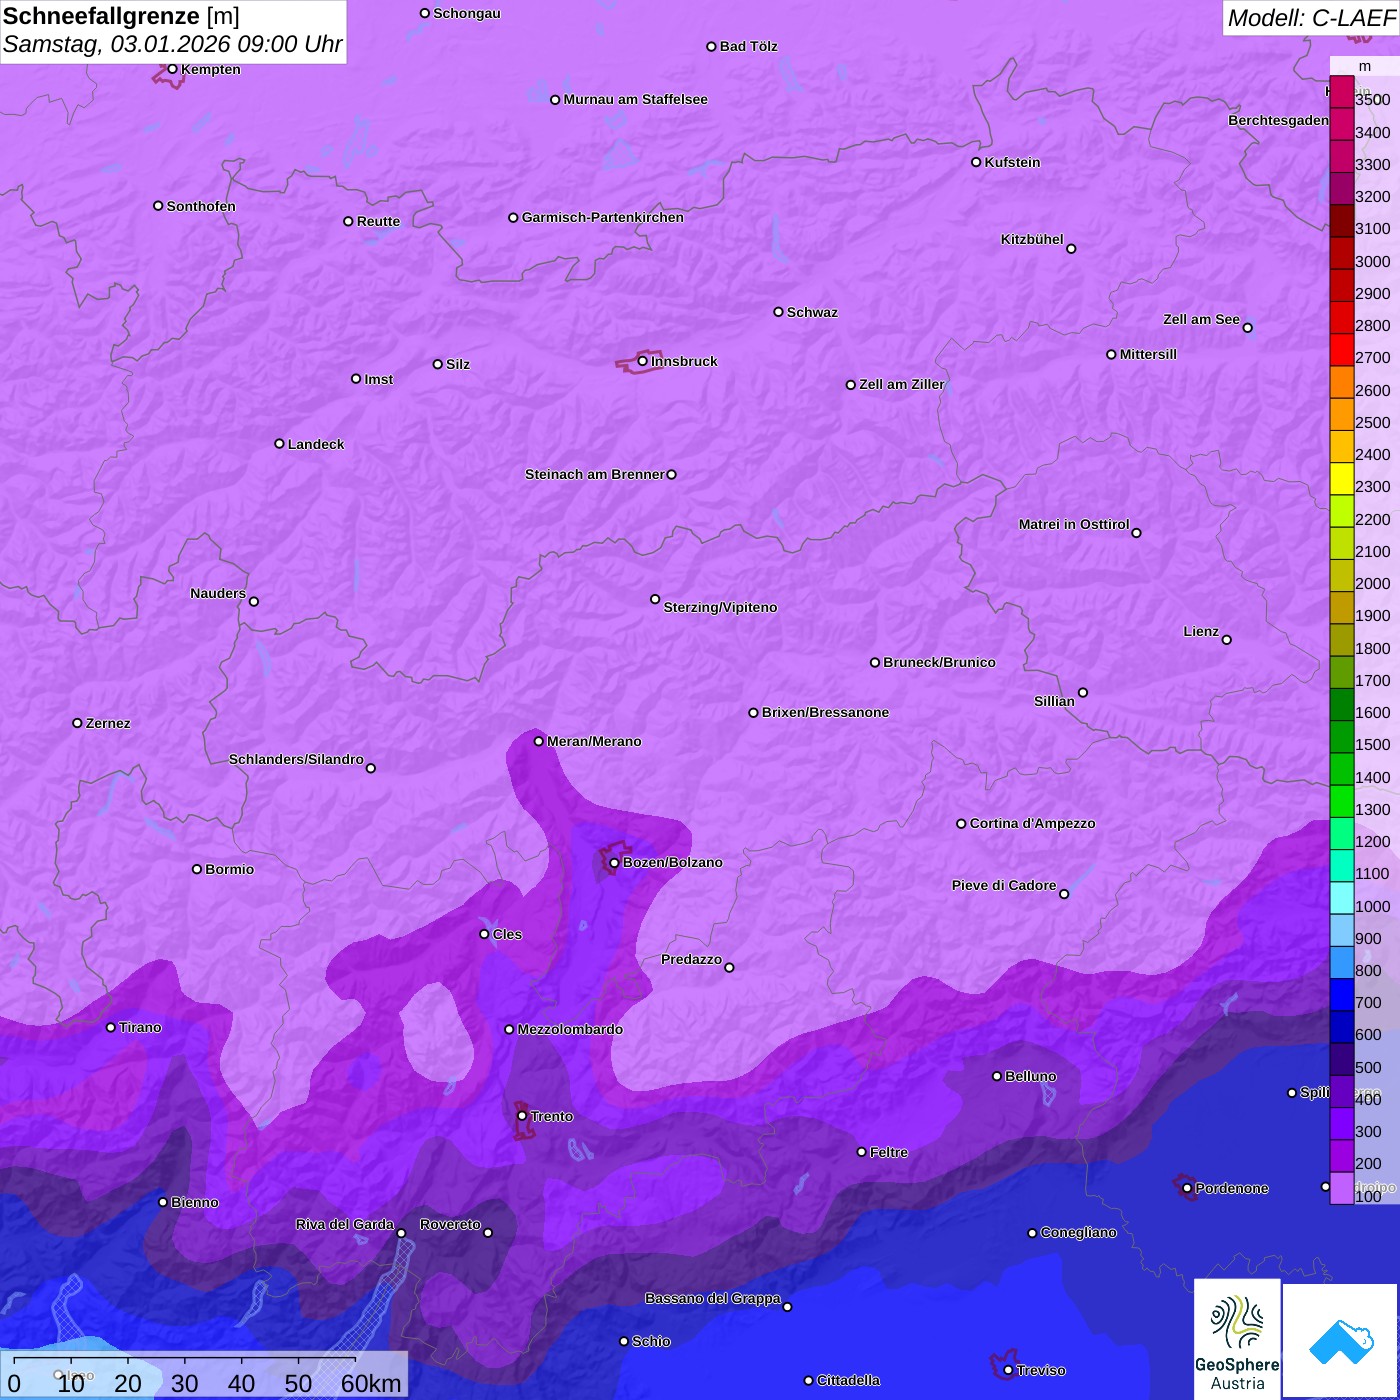Click the Bormio label

(x=230, y=869)
